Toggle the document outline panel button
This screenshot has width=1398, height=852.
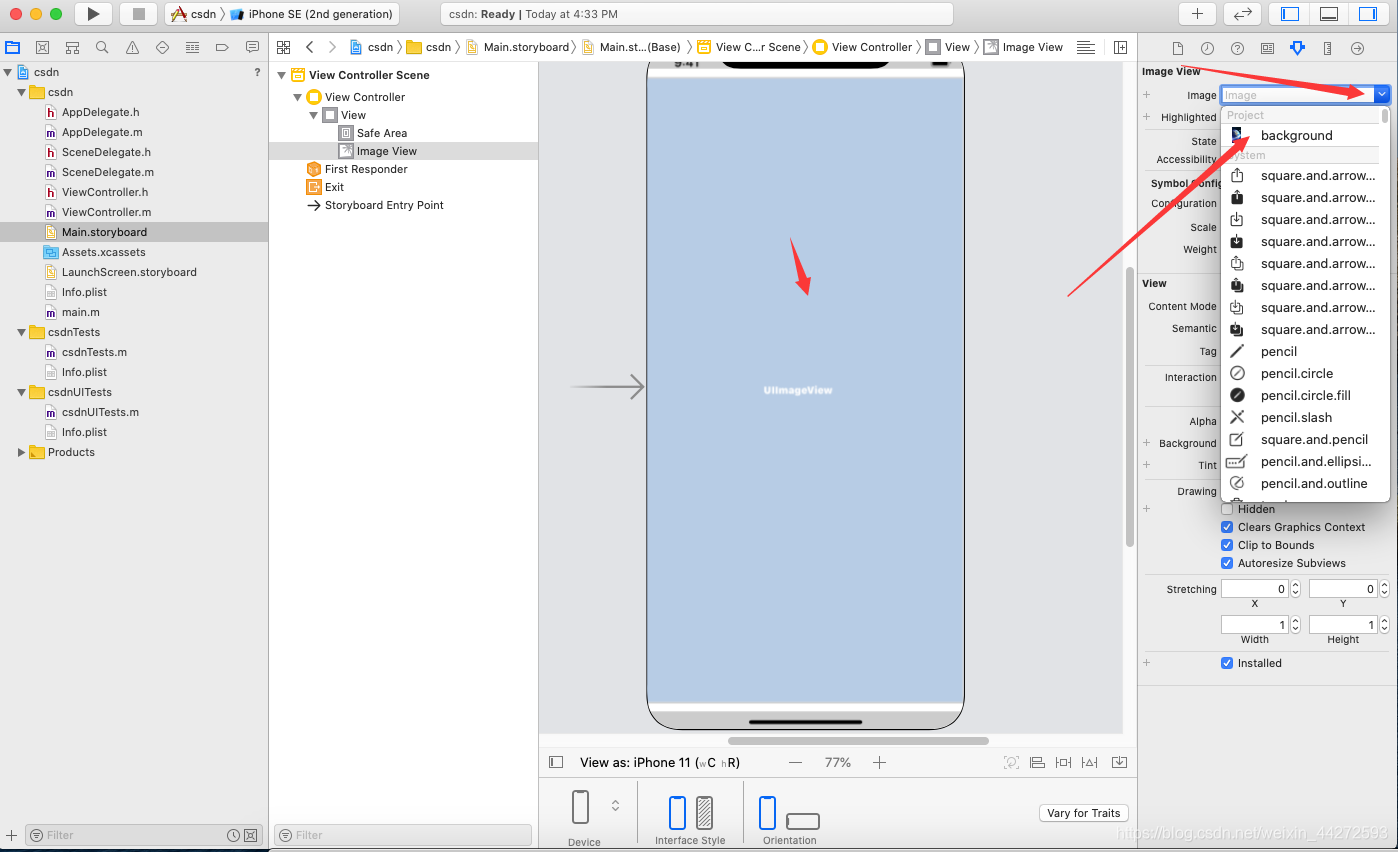556,762
